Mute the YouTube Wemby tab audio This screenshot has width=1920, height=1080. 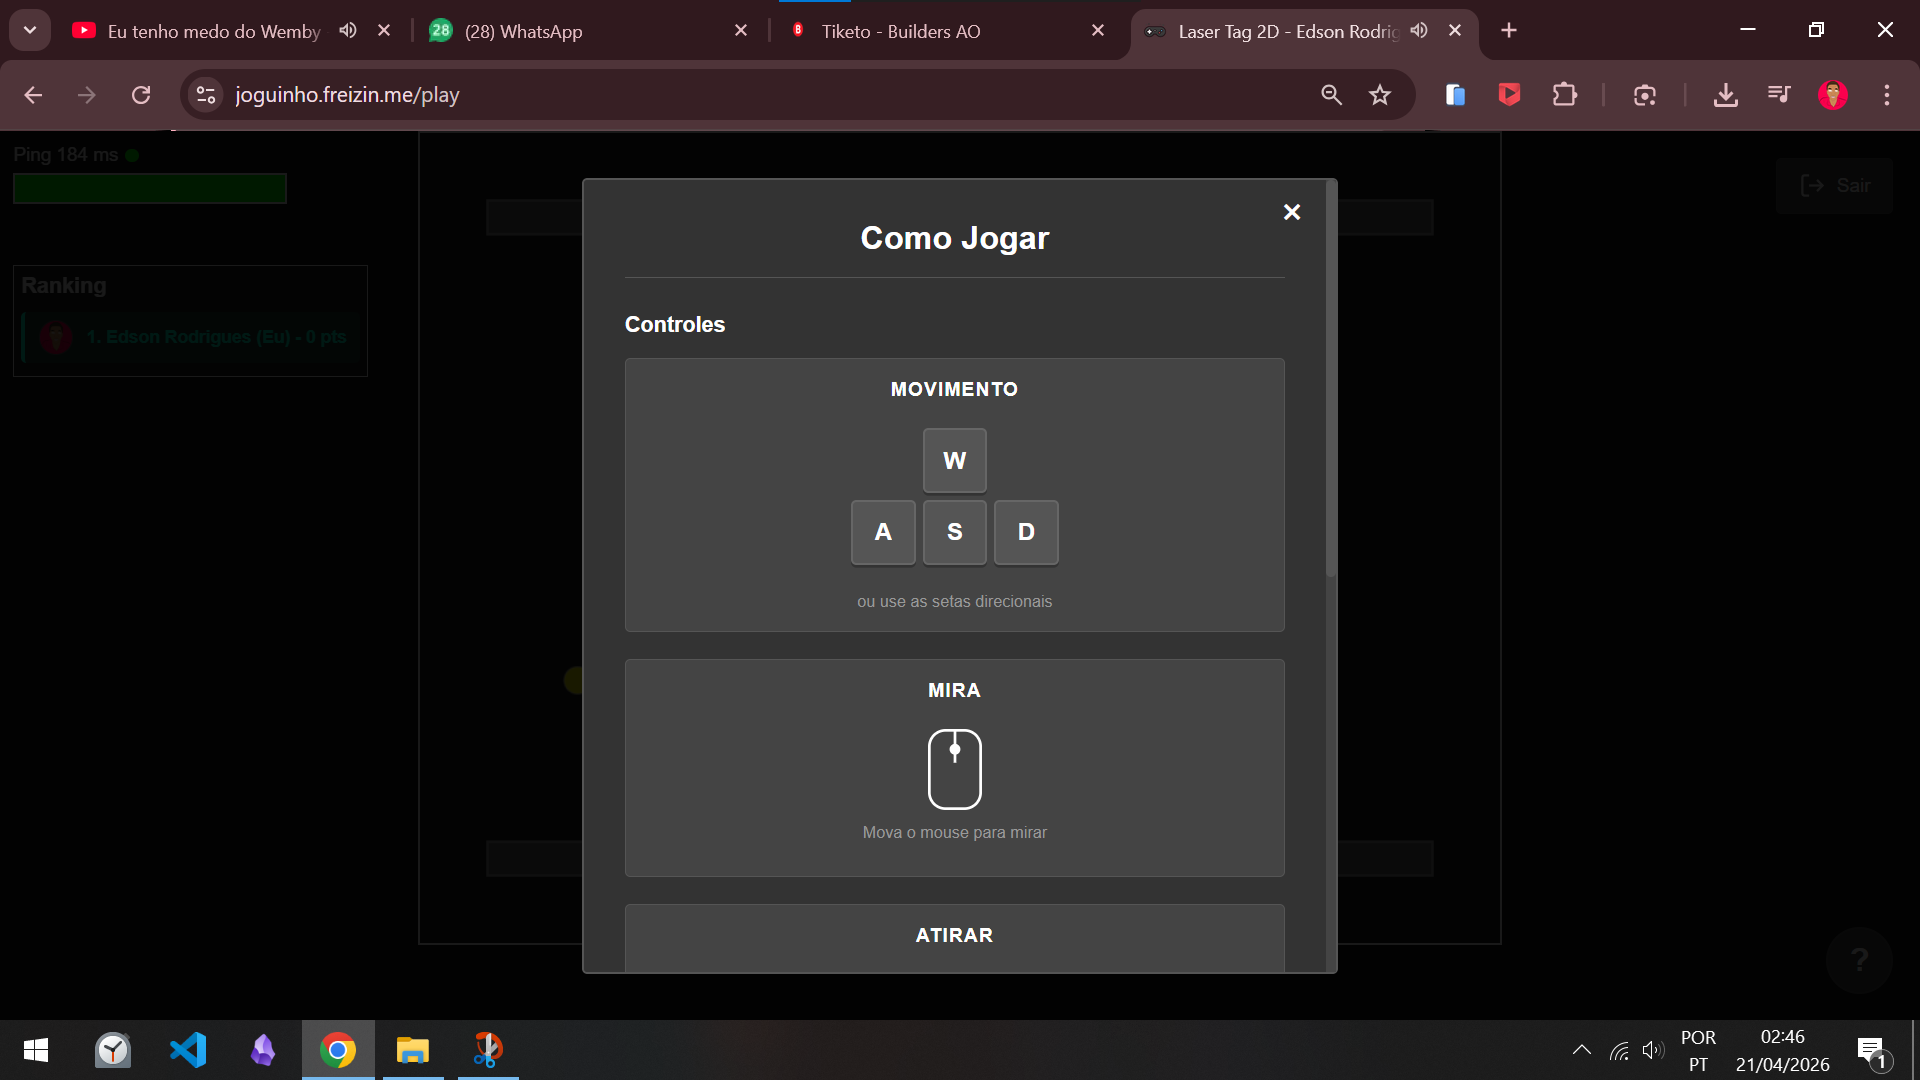point(347,31)
